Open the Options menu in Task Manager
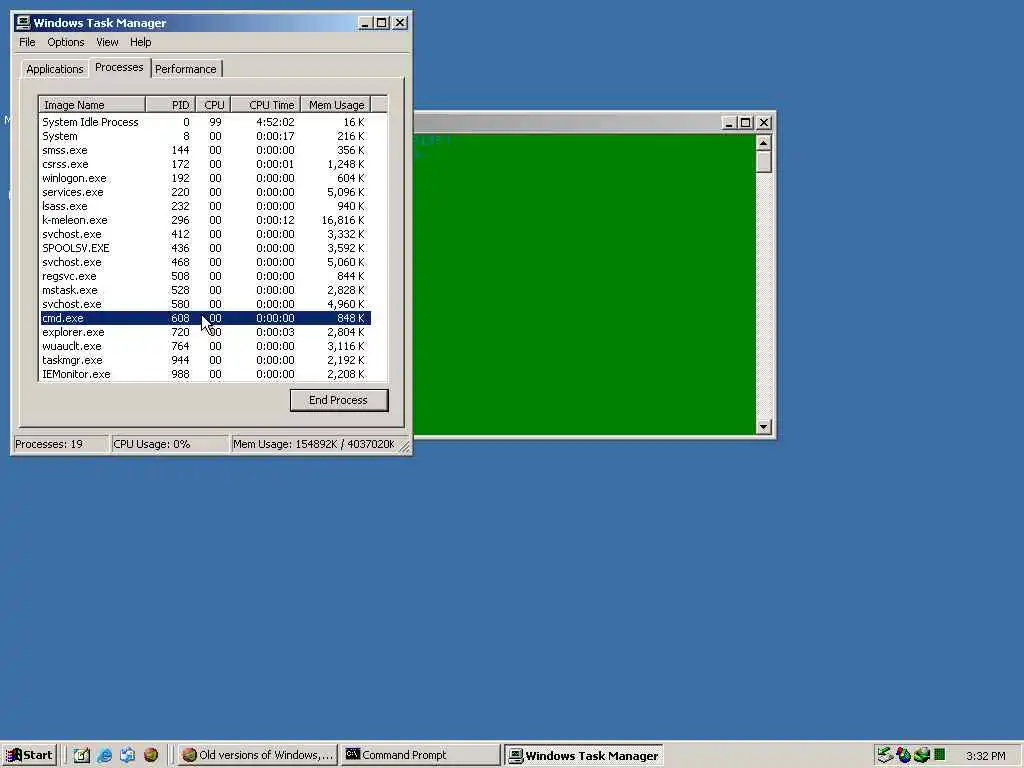The image size is (1024, 768). [65, 42]
